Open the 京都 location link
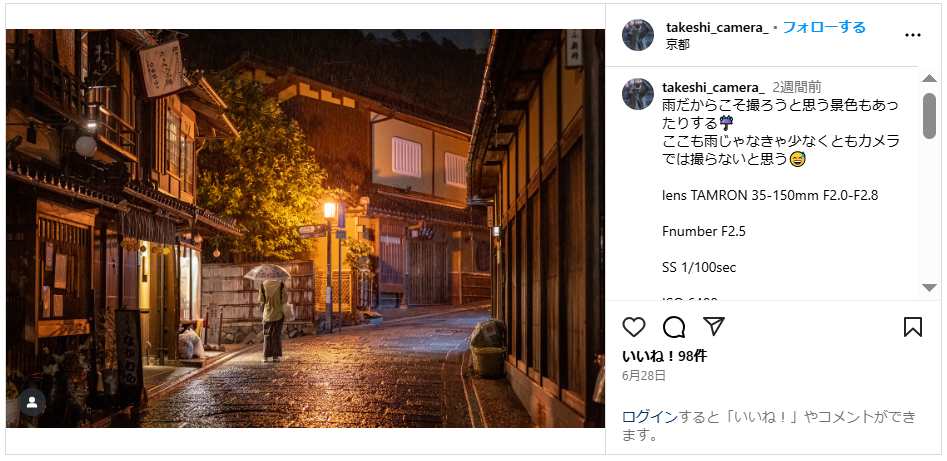 678,45
